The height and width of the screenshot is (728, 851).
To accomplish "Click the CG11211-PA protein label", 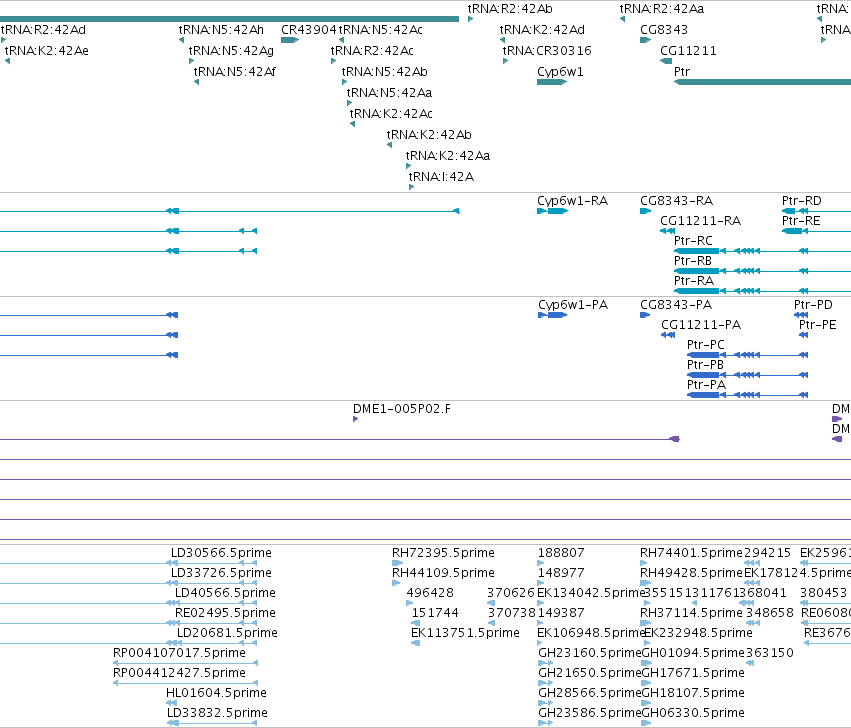I will (x=701, y=325).
